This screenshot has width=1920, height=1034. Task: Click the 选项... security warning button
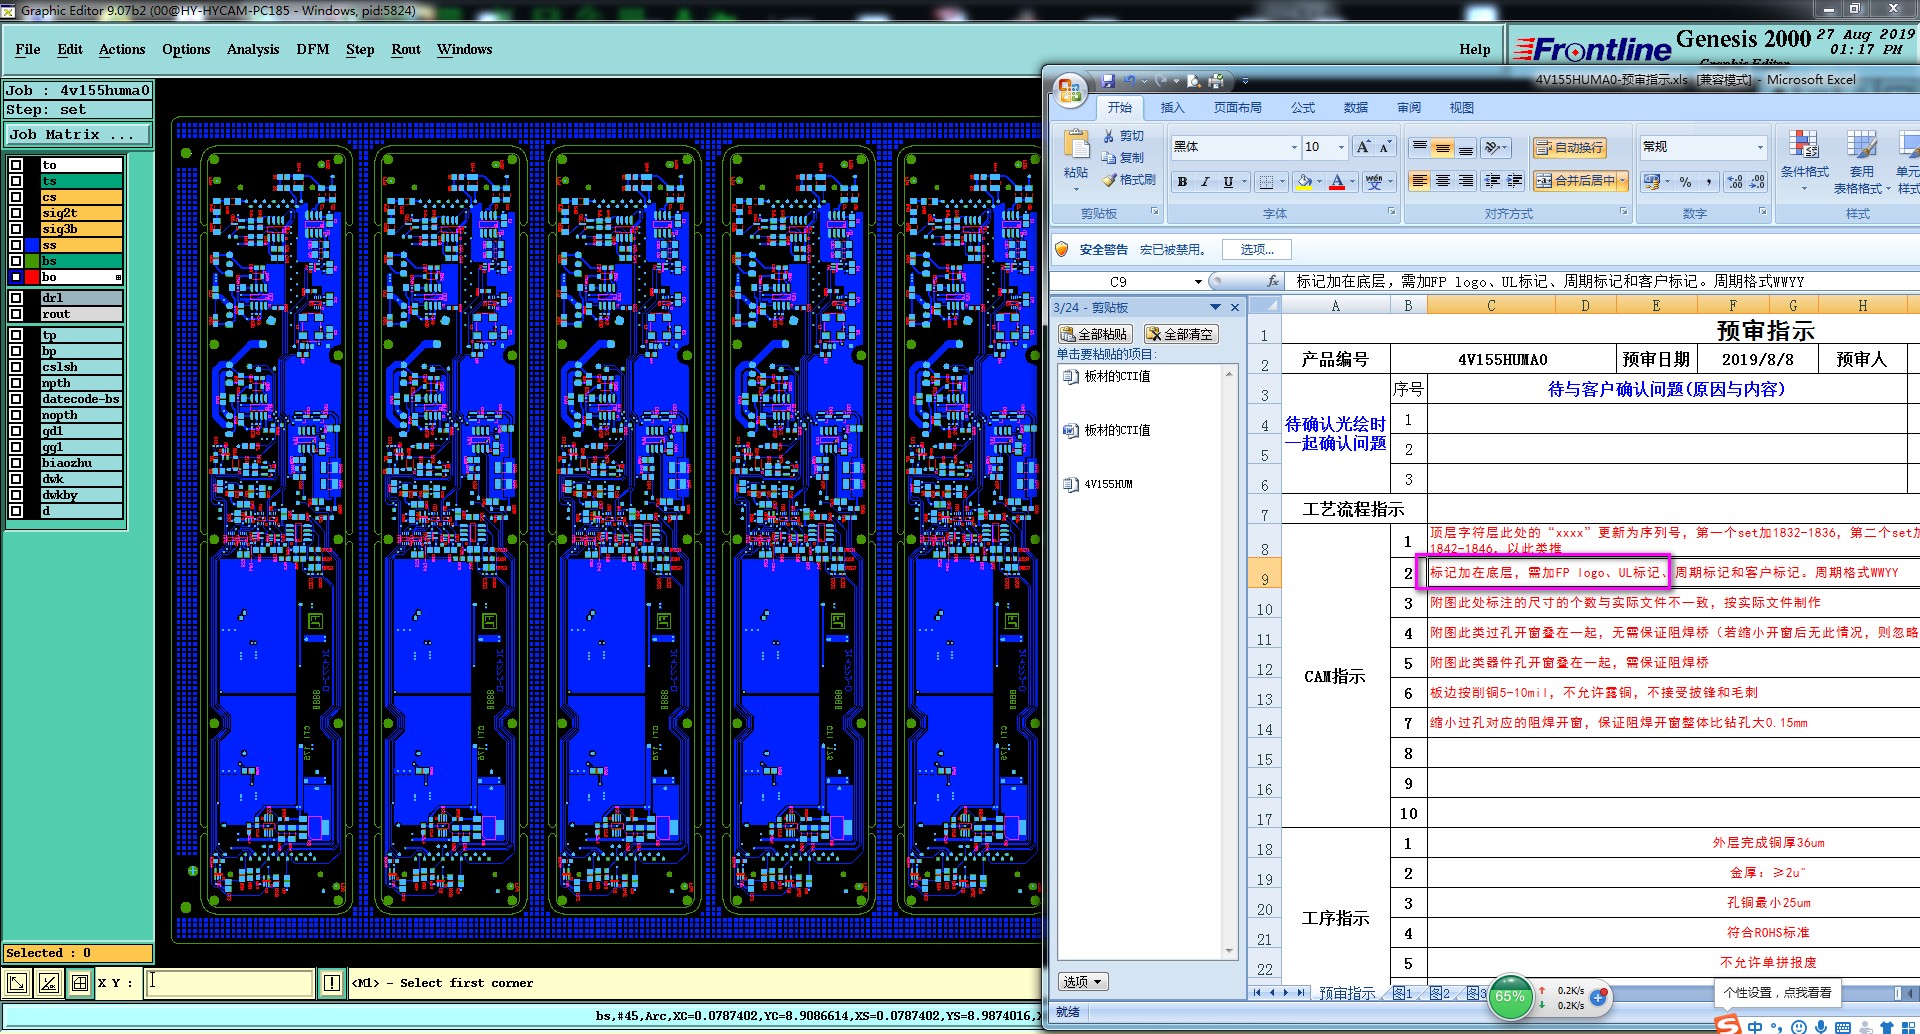click(x=1257, y=250)
